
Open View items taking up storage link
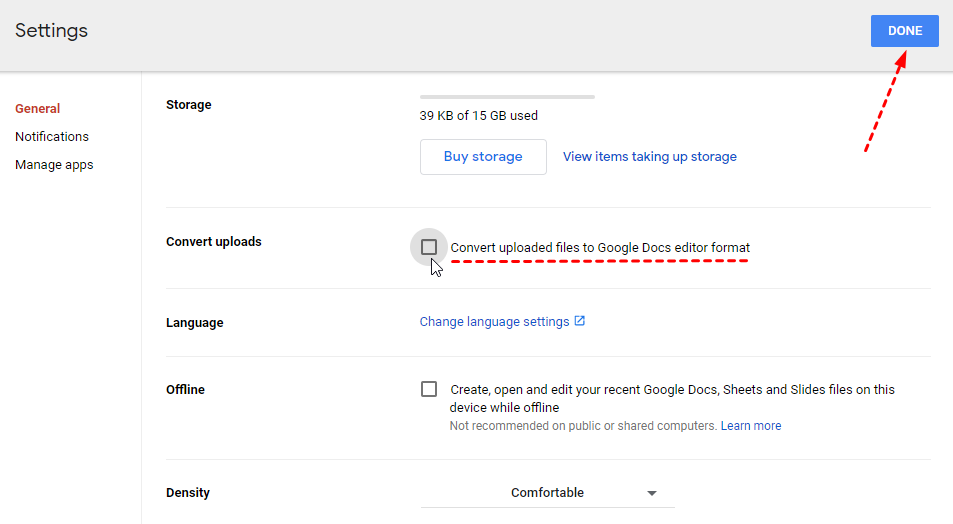(x=649, y=157)
